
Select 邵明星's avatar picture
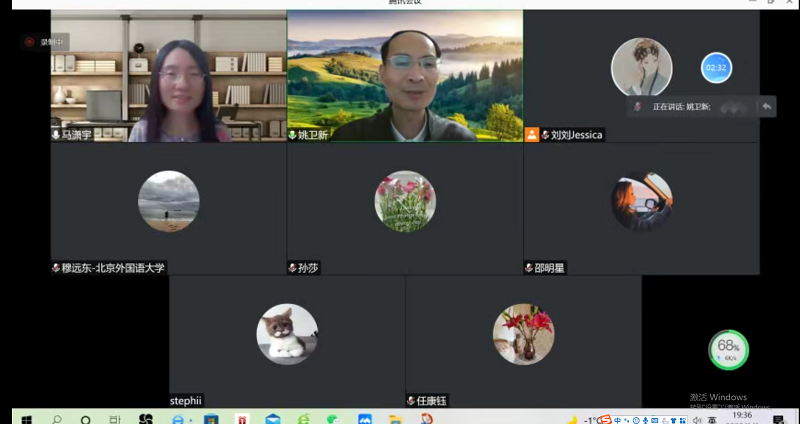click(641, 201)
